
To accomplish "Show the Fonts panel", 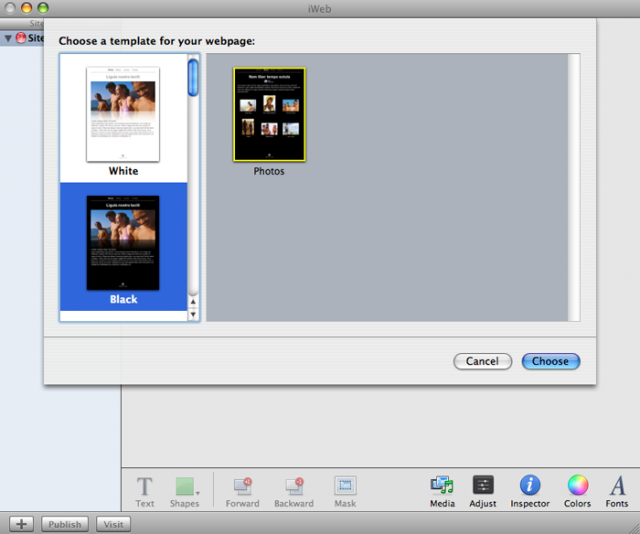I will 617,492.
